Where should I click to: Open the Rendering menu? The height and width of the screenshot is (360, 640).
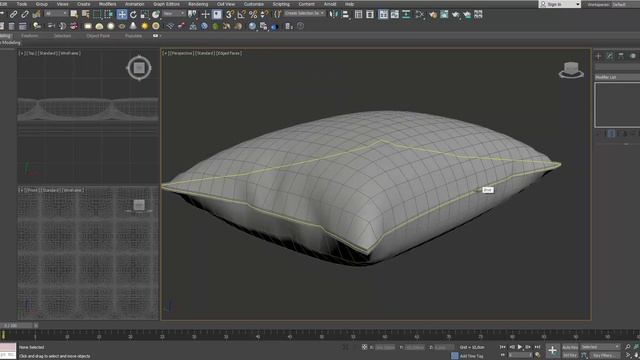(x=198, y=4)
